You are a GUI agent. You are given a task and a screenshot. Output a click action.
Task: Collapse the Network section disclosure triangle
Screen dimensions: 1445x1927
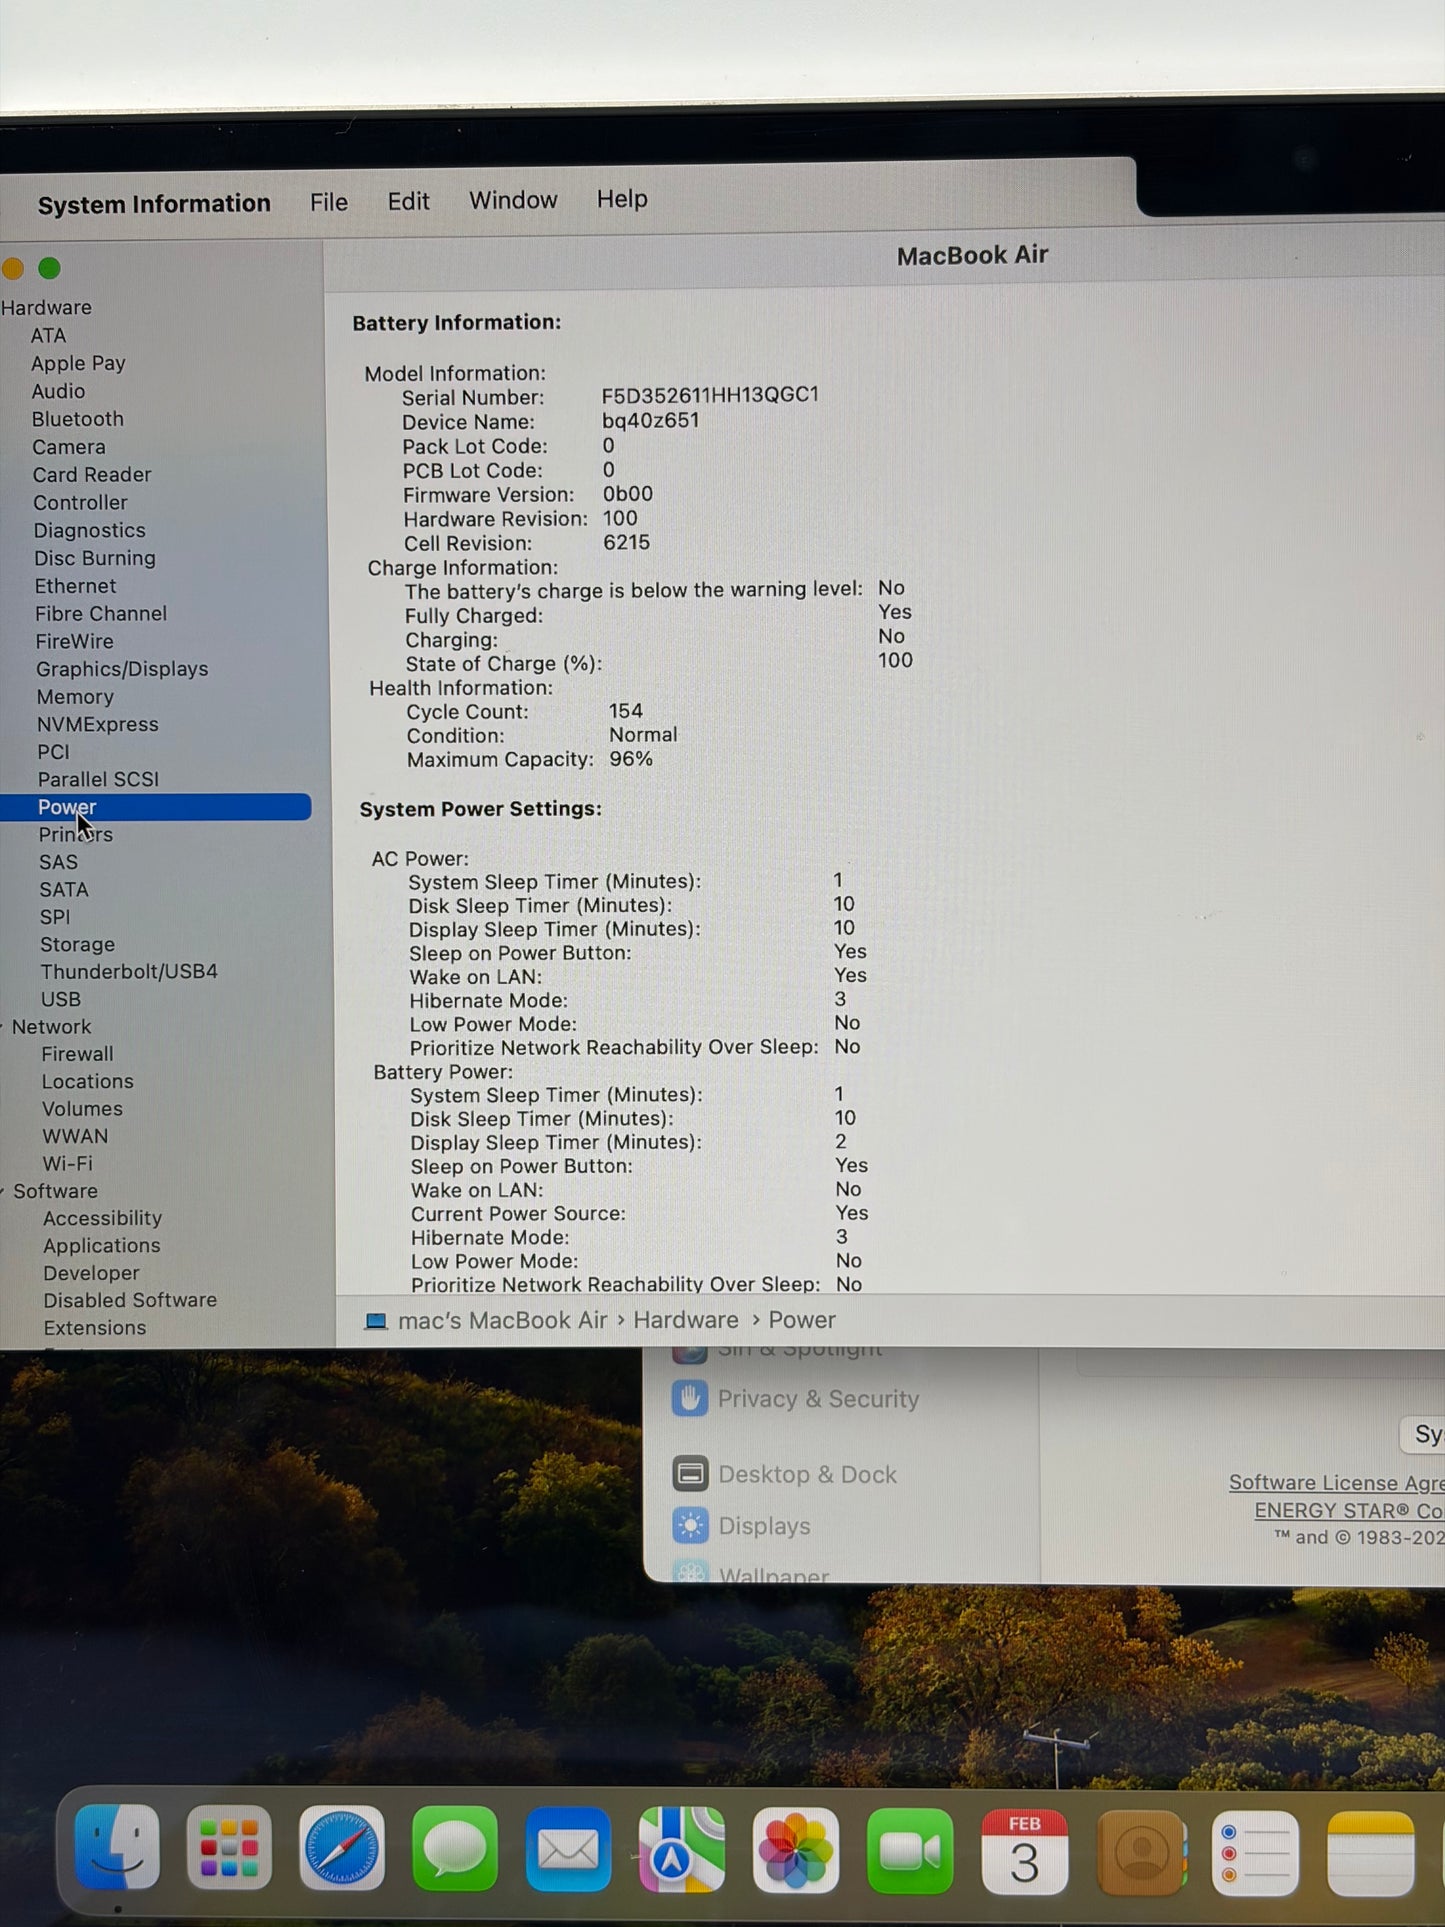(x=3, y=1027)
